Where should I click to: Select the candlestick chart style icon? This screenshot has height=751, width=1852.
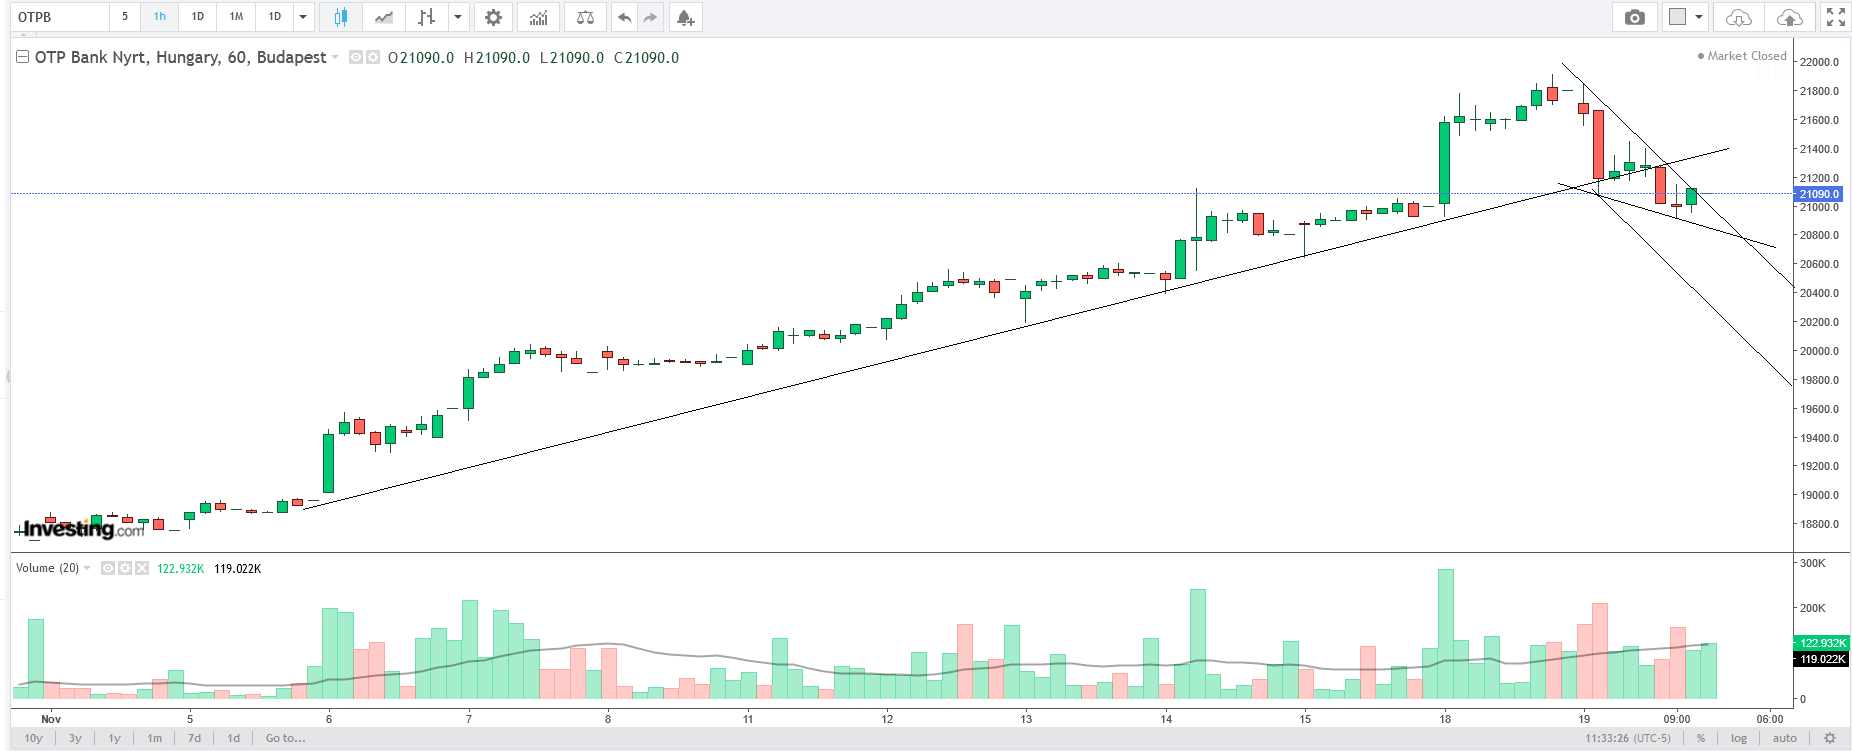(341, 17)
